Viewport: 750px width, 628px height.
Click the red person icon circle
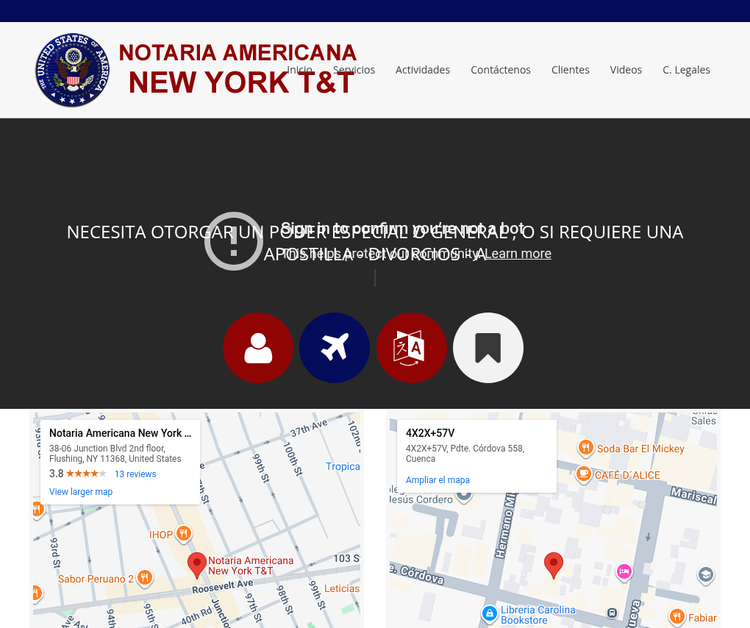[258, 348]
